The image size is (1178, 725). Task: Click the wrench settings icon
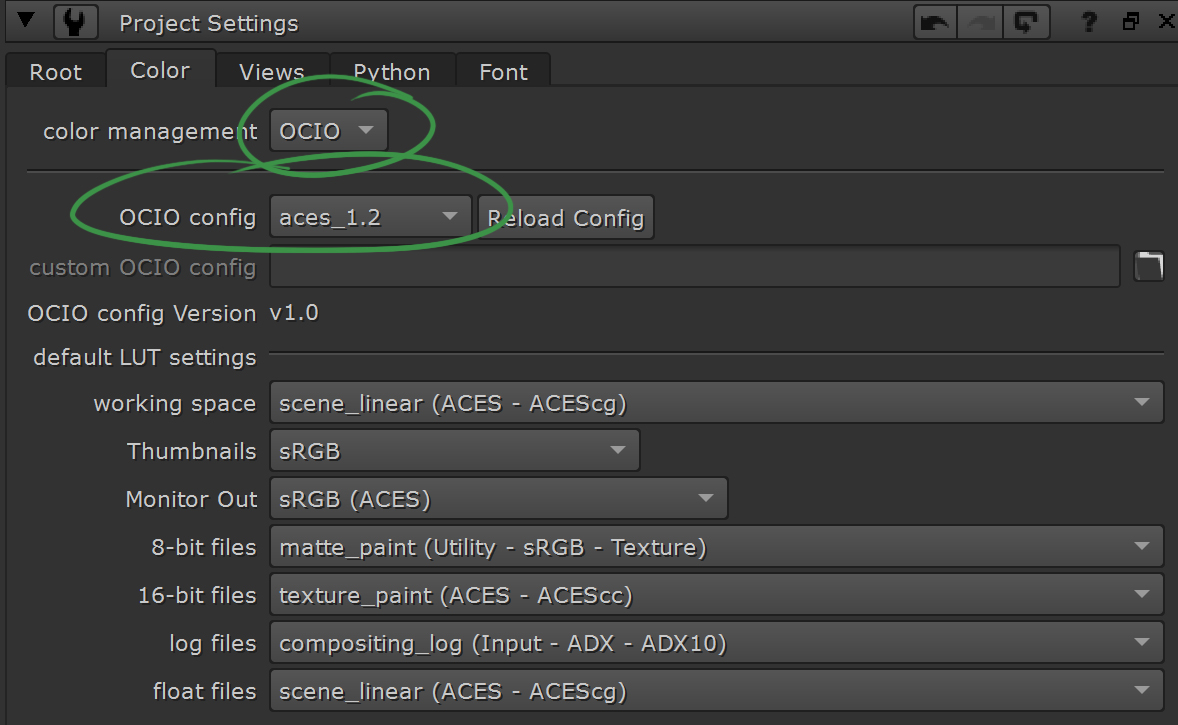coord(75,22)
